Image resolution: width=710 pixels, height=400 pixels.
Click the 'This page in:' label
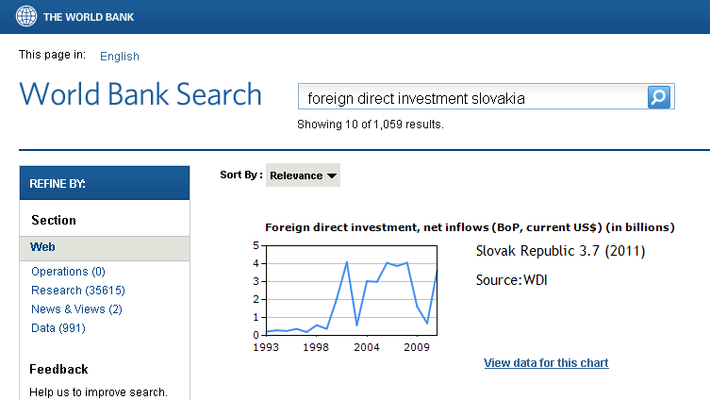pyautogui.click(x=52, y=55)
